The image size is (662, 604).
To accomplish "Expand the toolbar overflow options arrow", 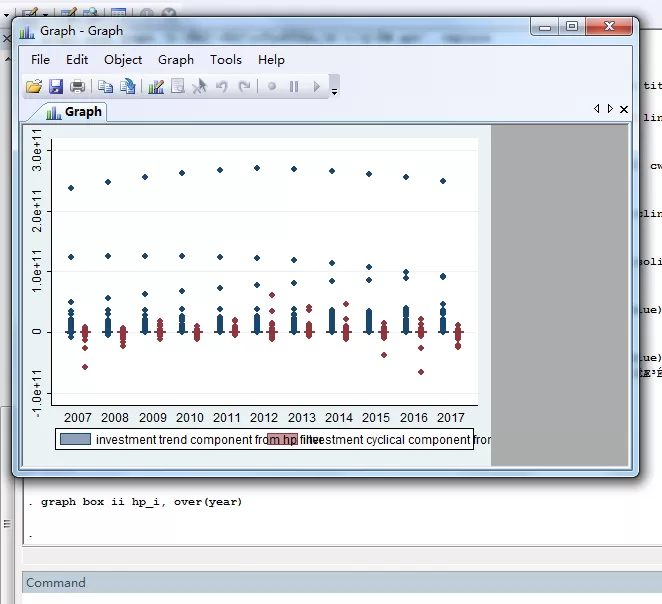I will 334,91.
